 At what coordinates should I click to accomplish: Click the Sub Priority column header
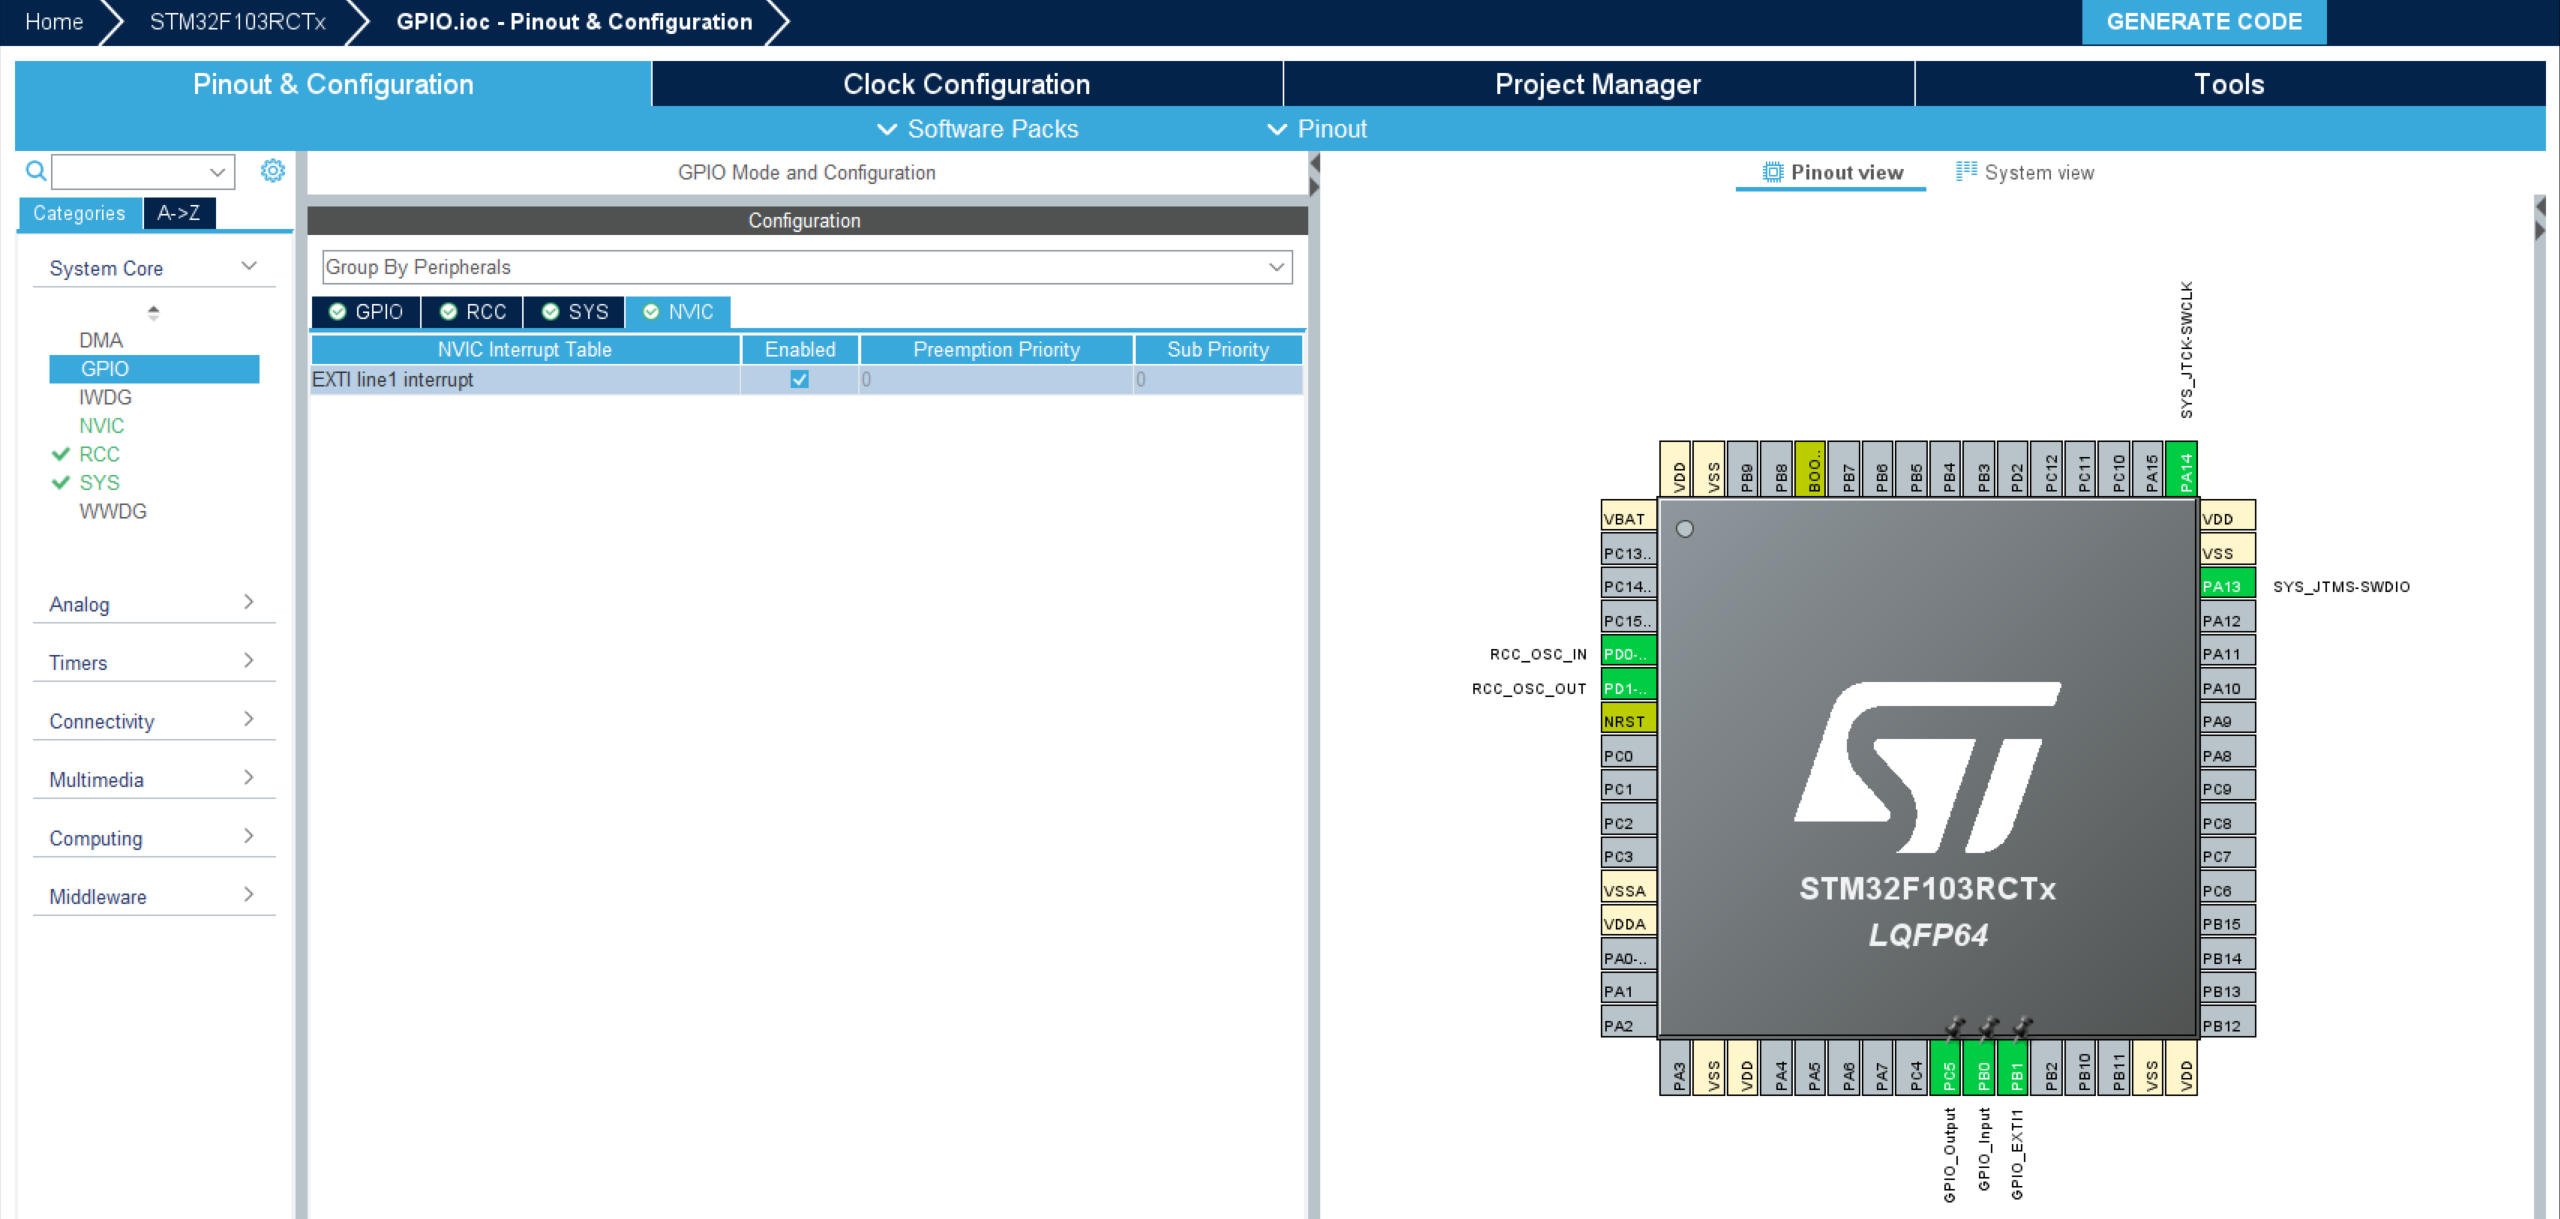coord(1218,349)
